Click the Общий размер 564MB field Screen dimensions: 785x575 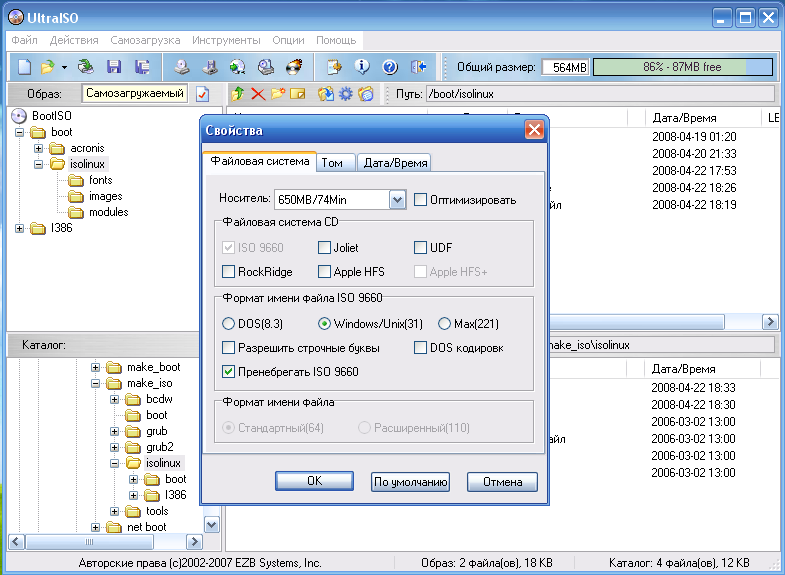566,67
